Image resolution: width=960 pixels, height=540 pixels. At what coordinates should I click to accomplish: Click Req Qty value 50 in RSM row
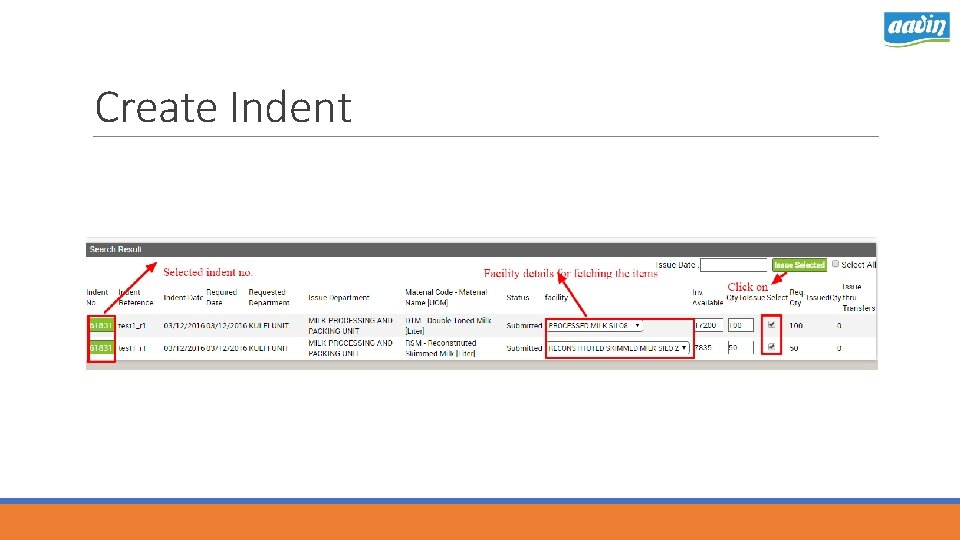[793, 348]
